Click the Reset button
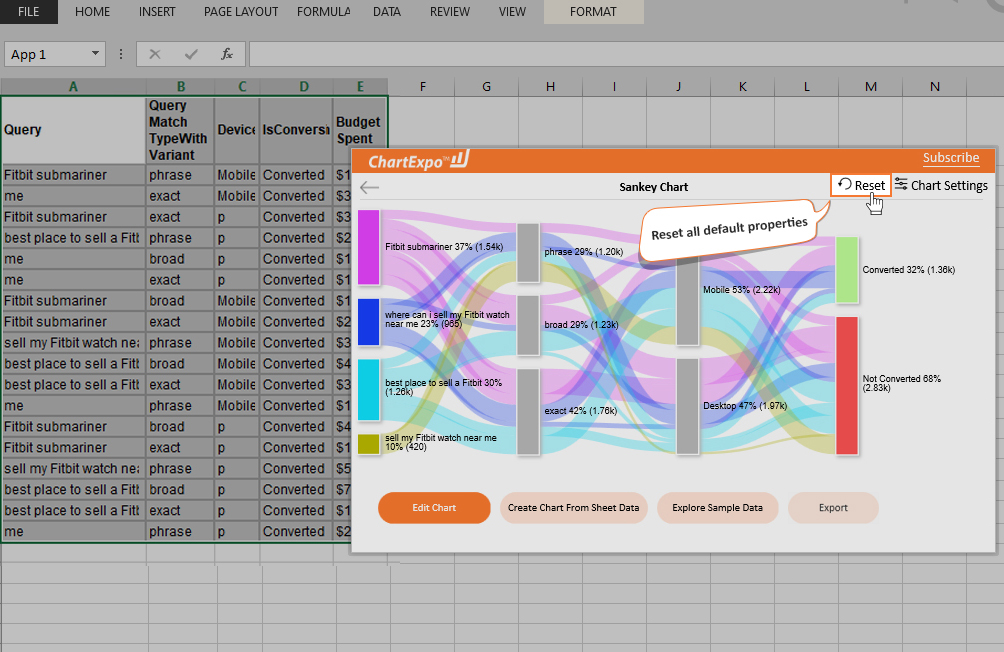Image resolution: width=1004 pixels, height=652 pixels. [861, 185]
